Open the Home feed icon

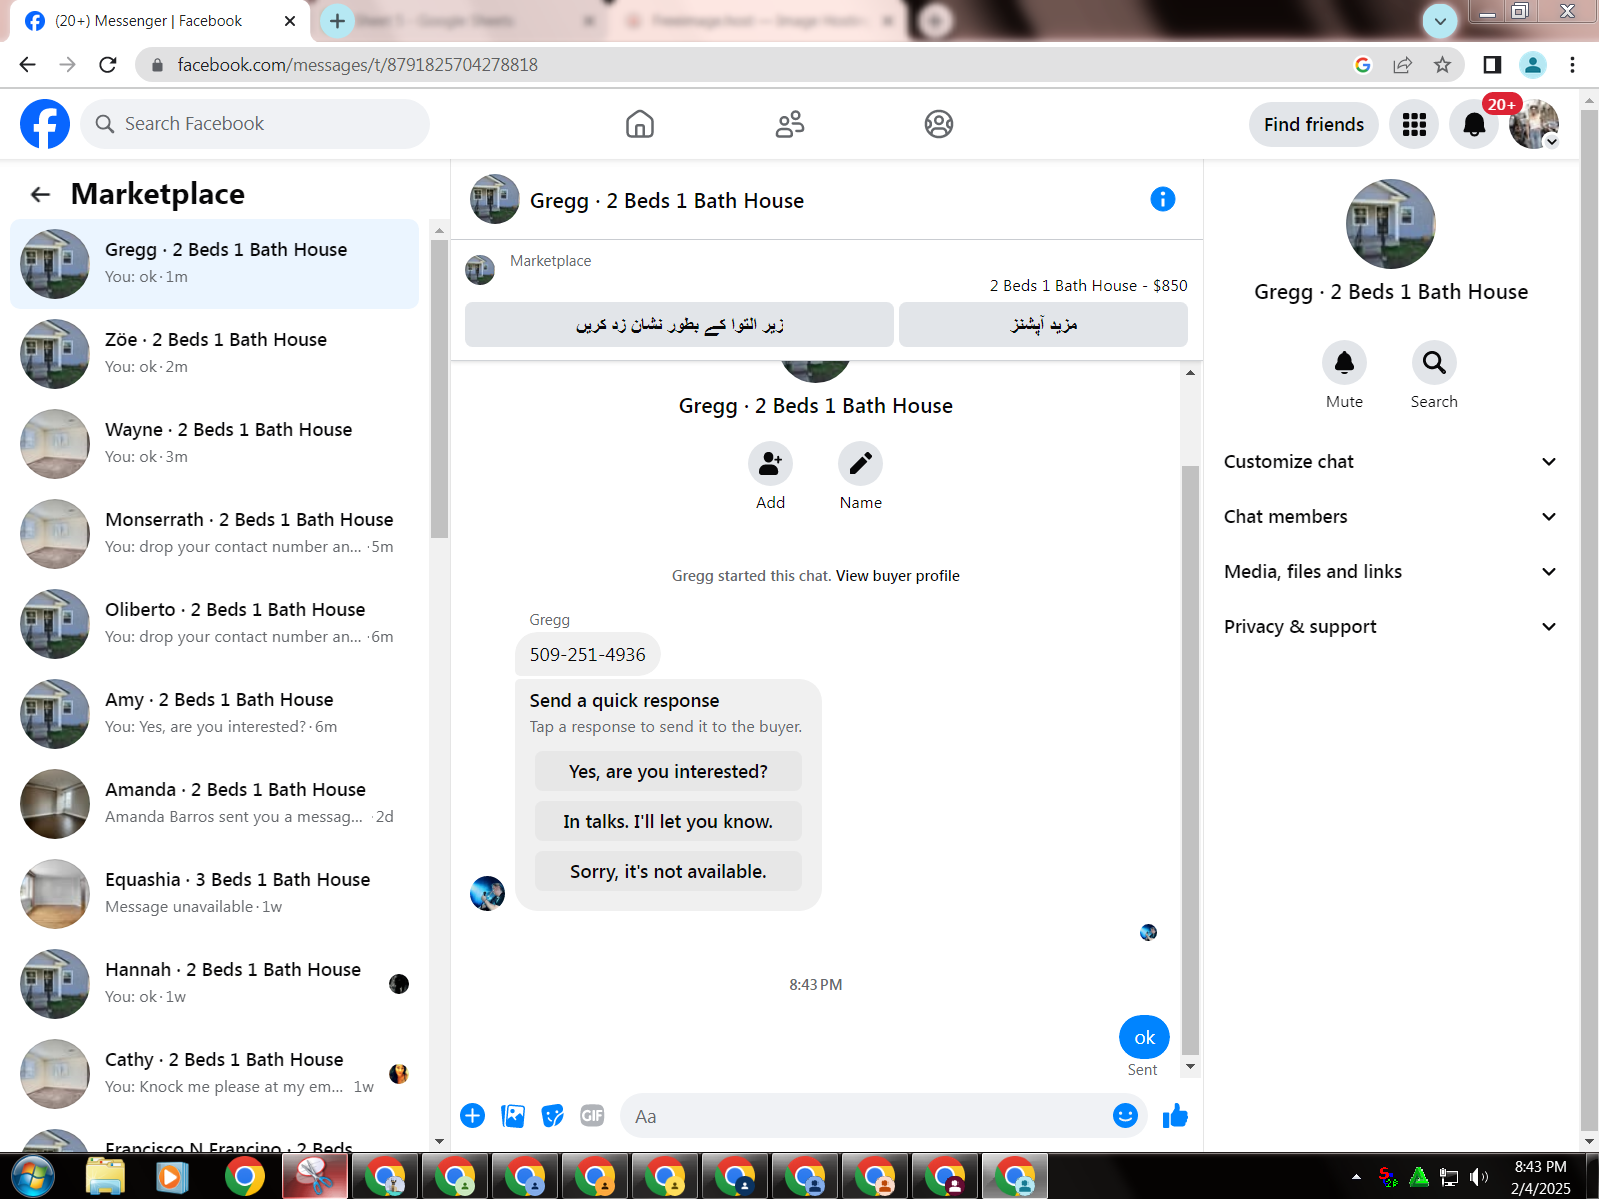tap(640, 124)
